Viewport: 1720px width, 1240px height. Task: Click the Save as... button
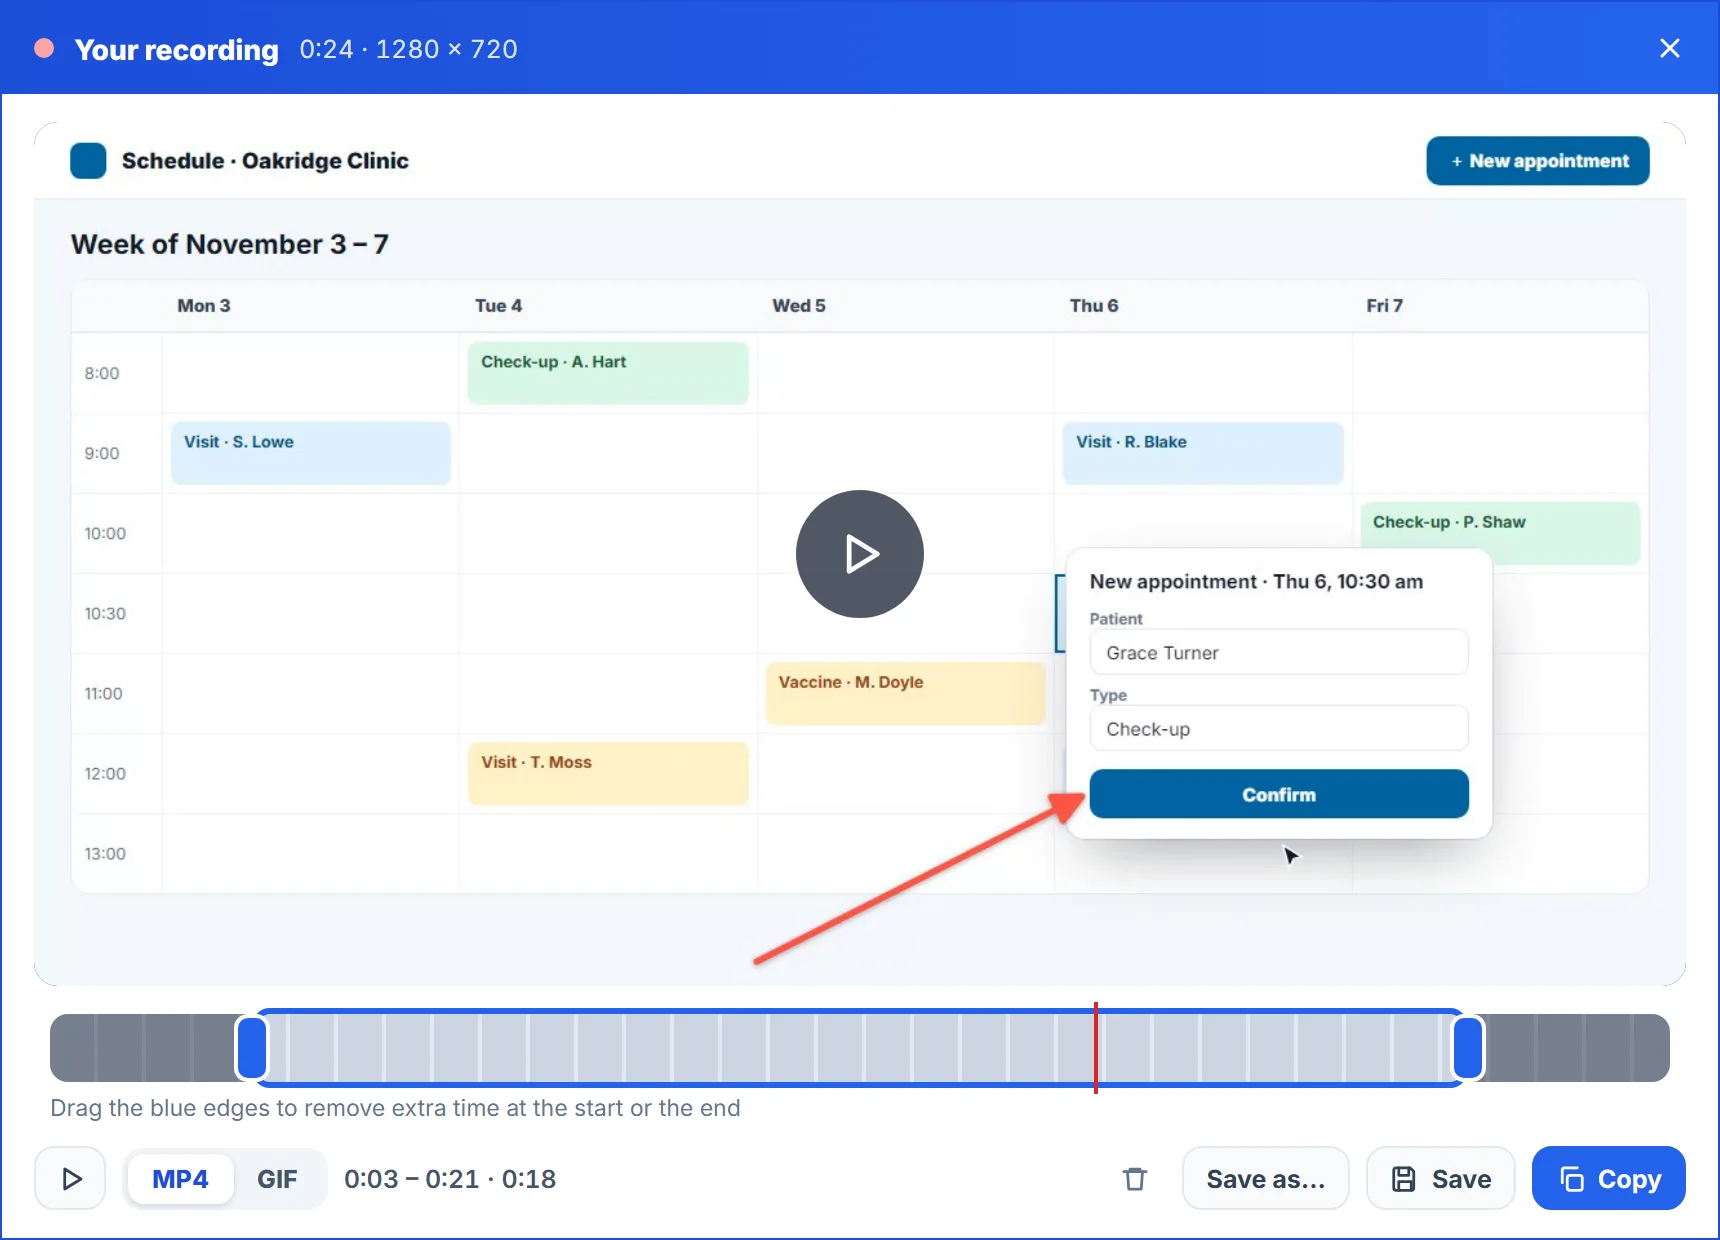pyautogui.click(x=1265, y=1179)
